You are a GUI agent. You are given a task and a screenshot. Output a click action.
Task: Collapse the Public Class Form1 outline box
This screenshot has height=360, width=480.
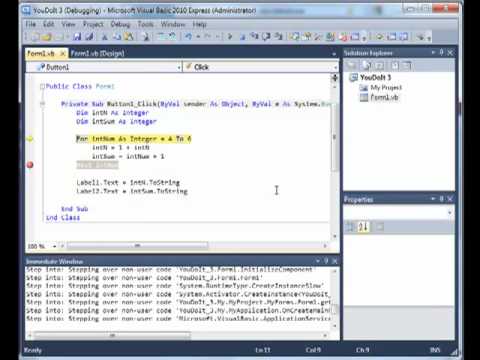coord(42,87)
